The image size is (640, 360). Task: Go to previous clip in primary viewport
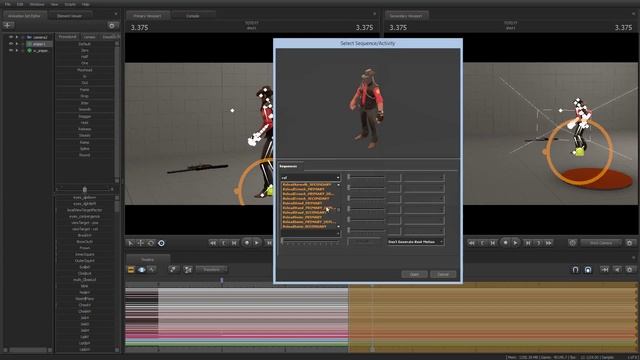pos(224,243)
